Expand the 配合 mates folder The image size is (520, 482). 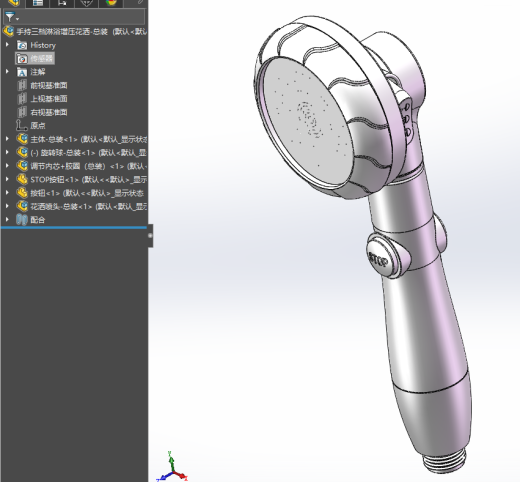(7, 219)
